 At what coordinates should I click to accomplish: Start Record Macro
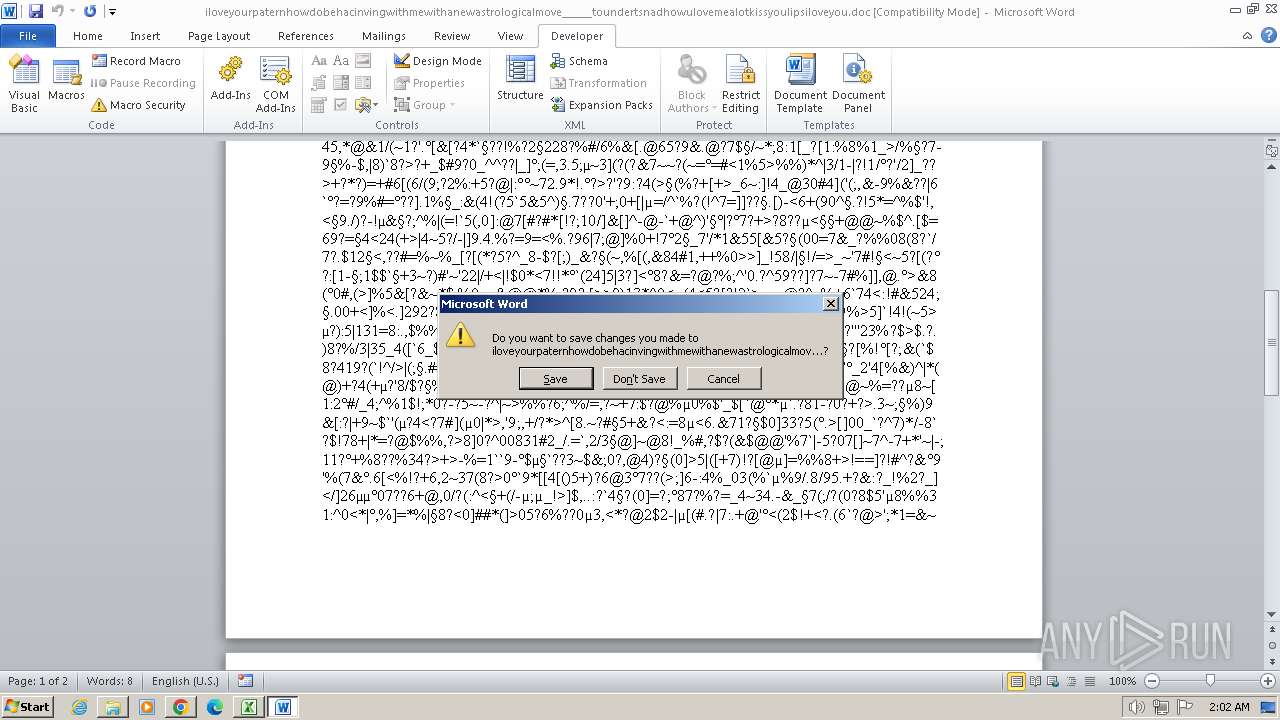(x=135, y=61)
